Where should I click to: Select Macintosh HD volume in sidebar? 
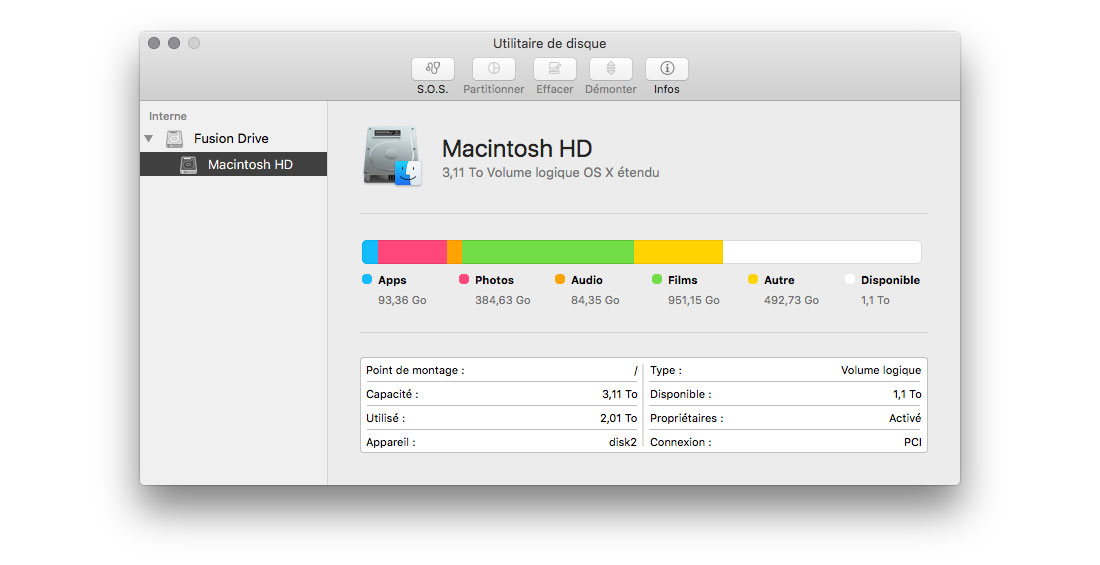(x=234, y=164)
